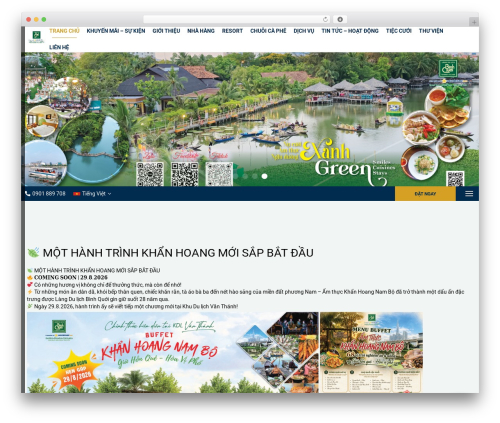The width and height of the screenshot is (500, 423).
Task: Click the paragraph starting Từ những món ăn dân dã
Action: pyautogui.click(x=245, y=295)
